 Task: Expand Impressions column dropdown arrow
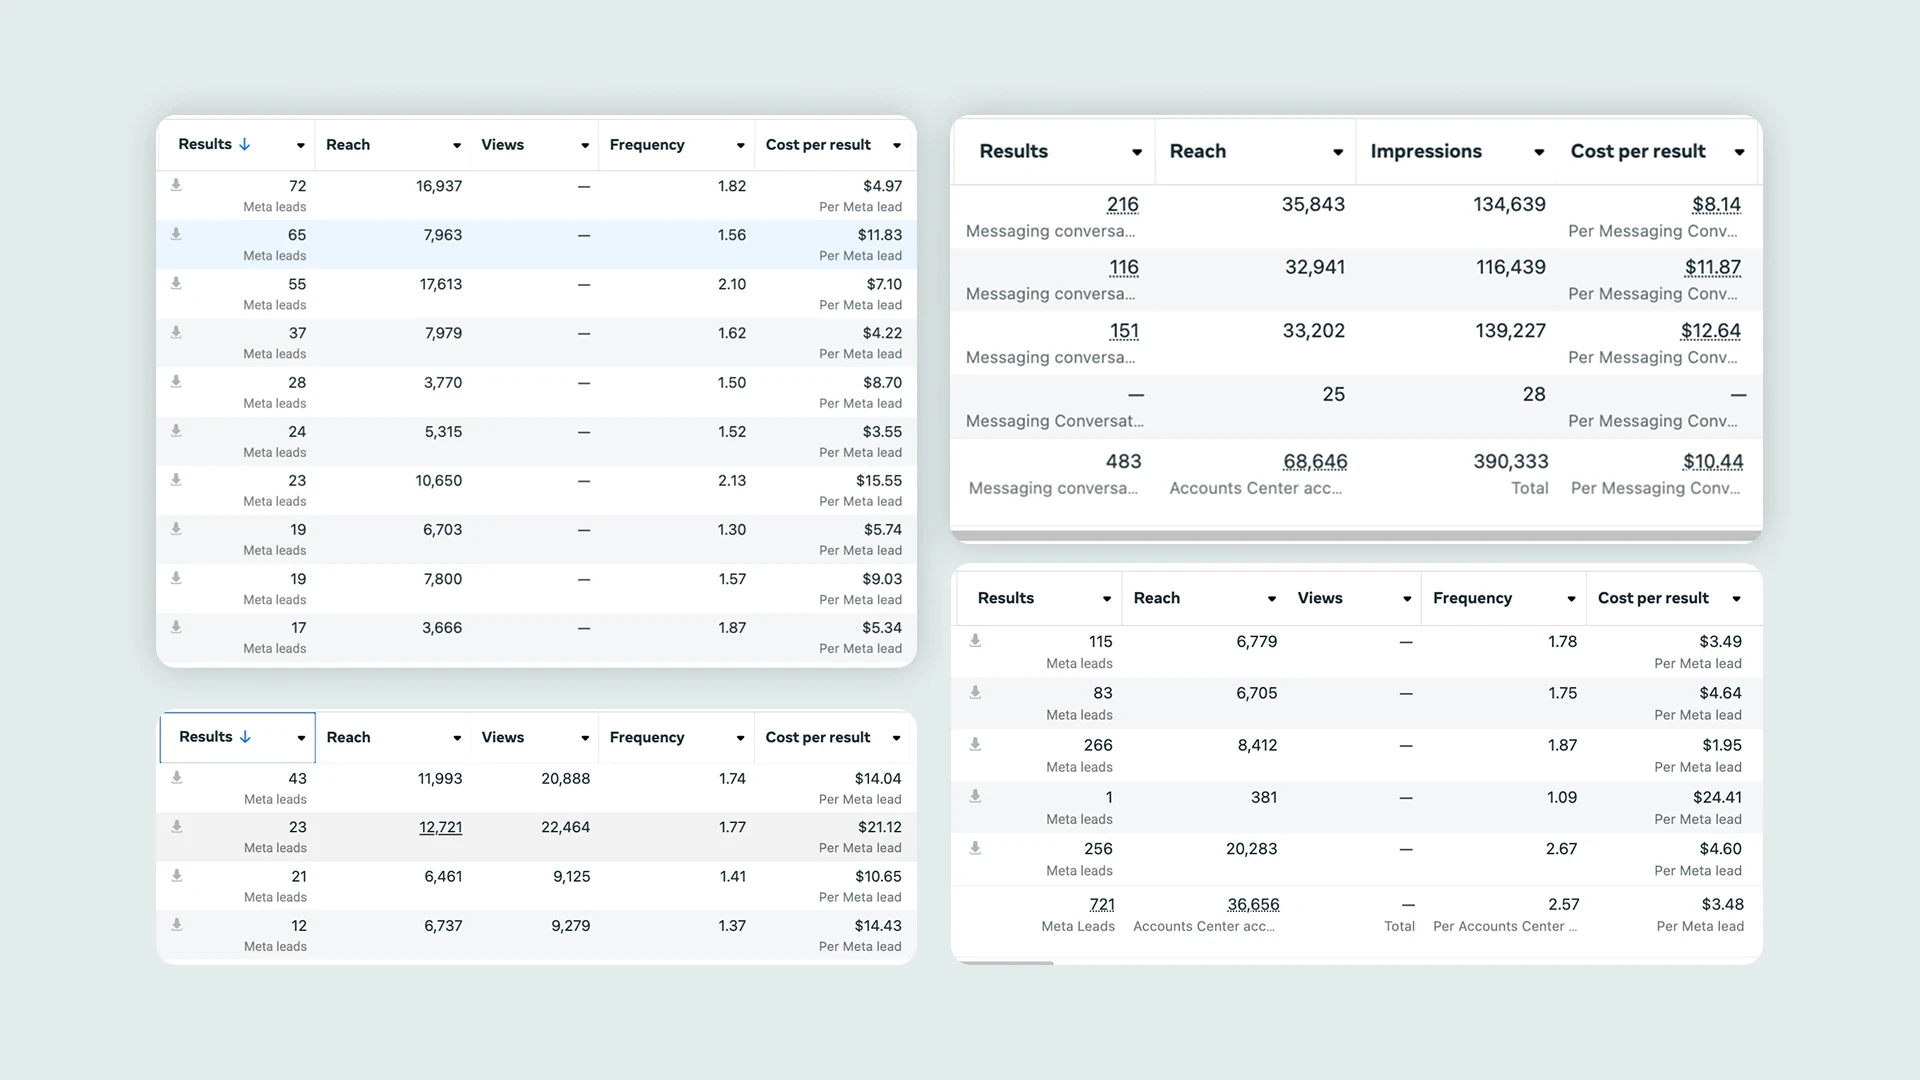(x=1539, y=152)
